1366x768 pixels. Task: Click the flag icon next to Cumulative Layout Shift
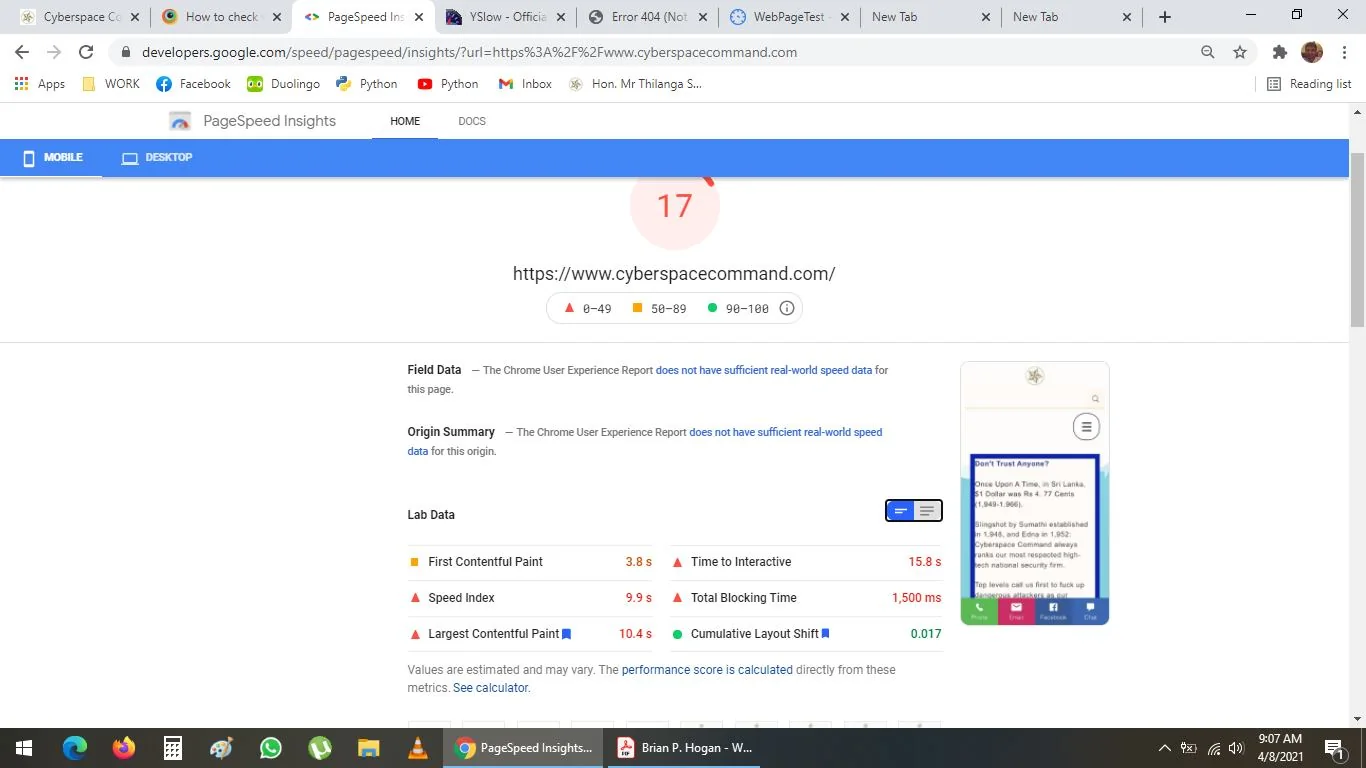825,634
